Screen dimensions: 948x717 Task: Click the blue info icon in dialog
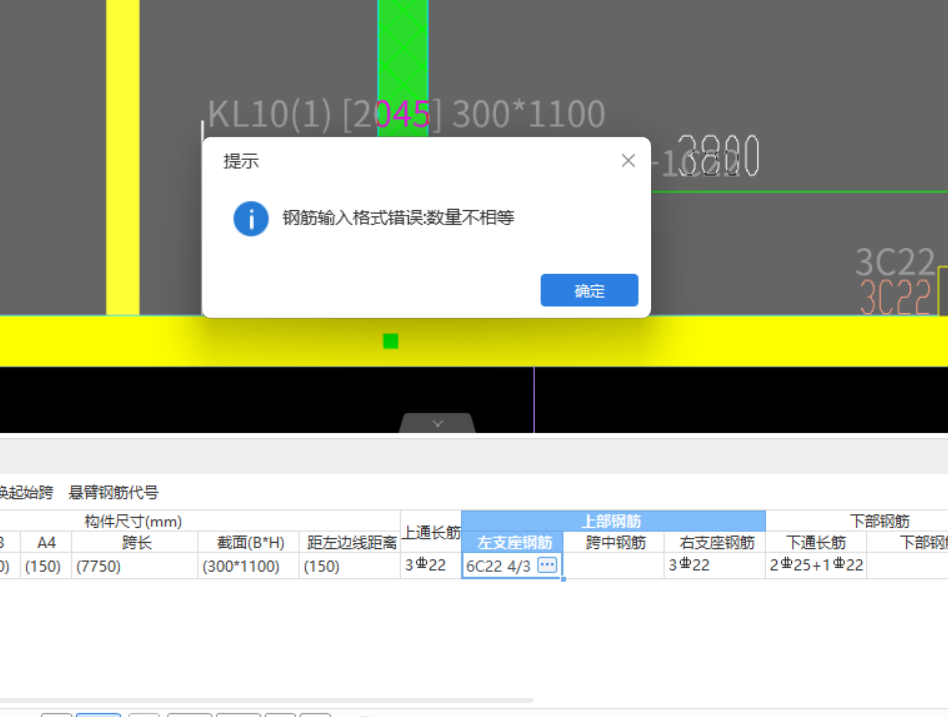(x=251, y=218)
